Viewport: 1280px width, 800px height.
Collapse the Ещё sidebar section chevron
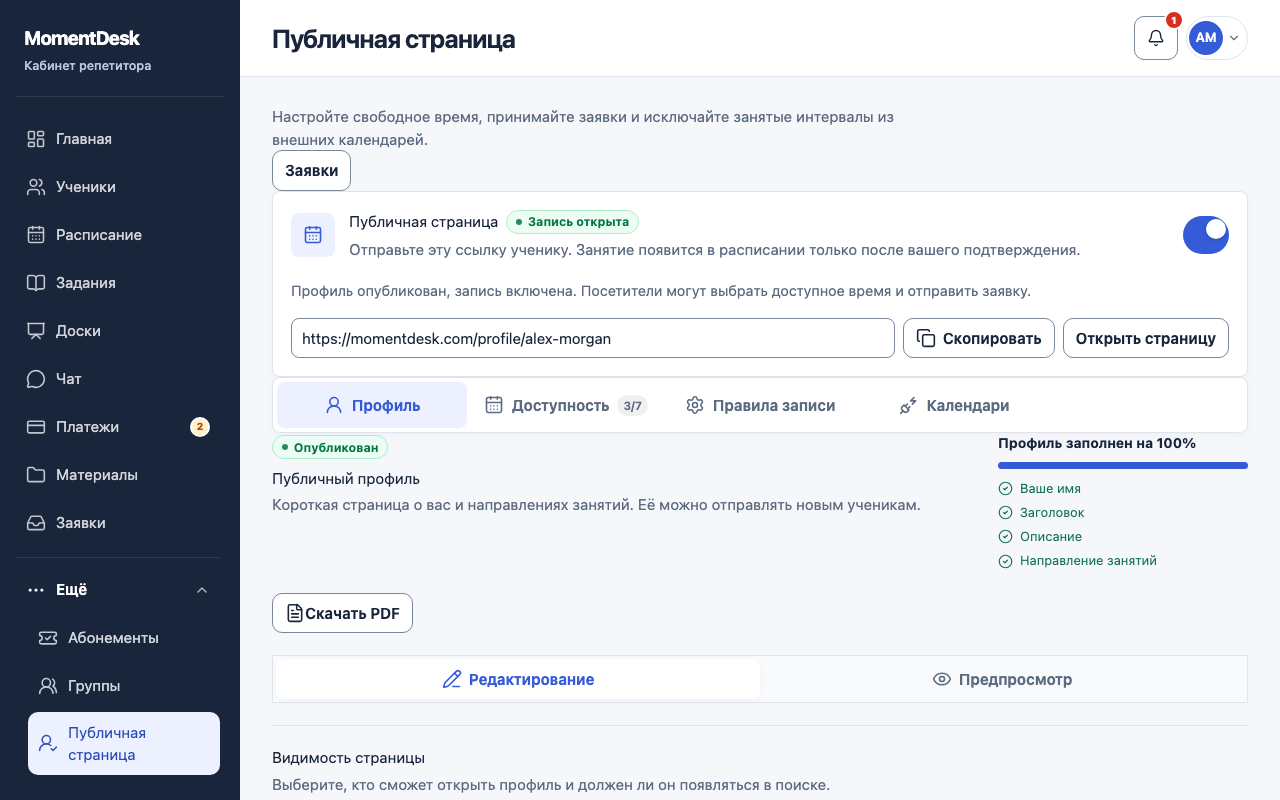pyautogui.click(x=202, y=590)
